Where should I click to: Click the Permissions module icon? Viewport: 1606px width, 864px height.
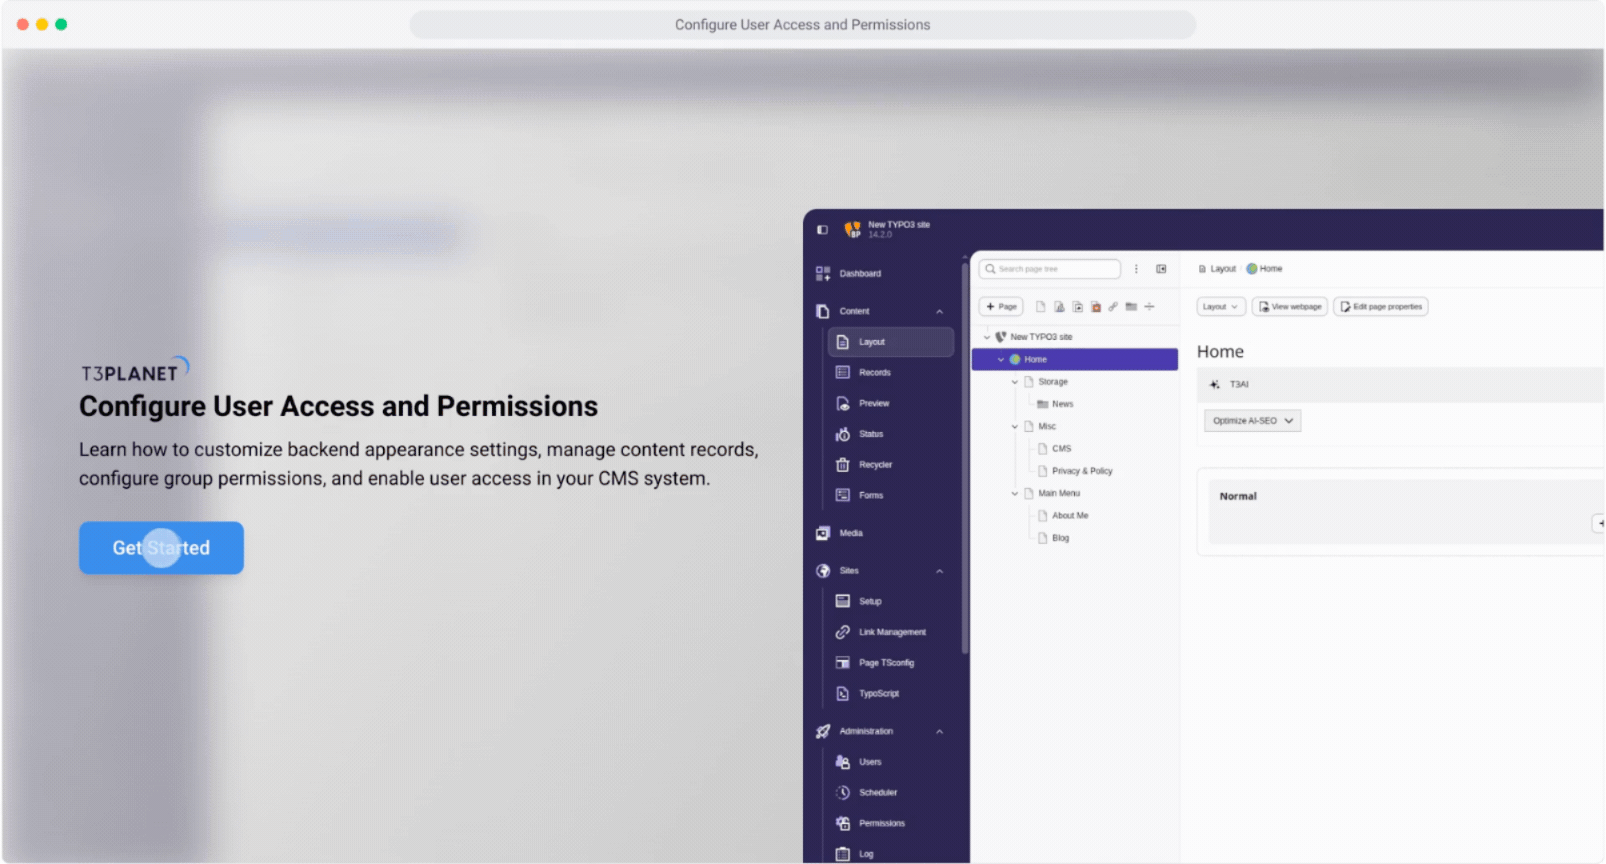843,823
